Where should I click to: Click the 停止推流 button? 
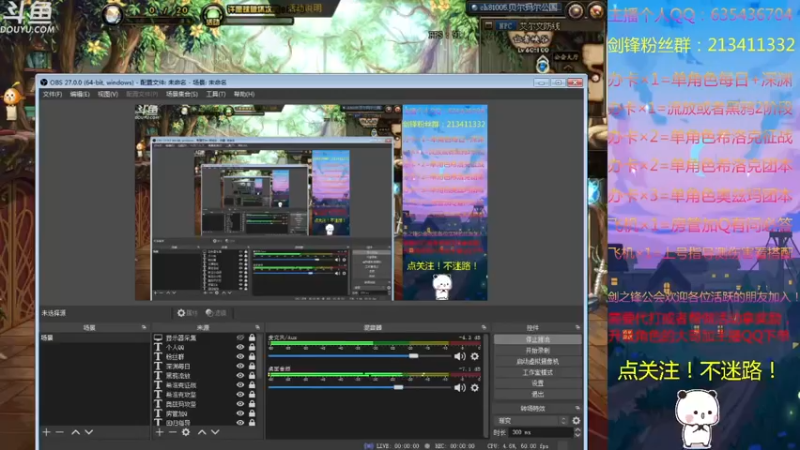pyautogui.click(x=538, y=339)
